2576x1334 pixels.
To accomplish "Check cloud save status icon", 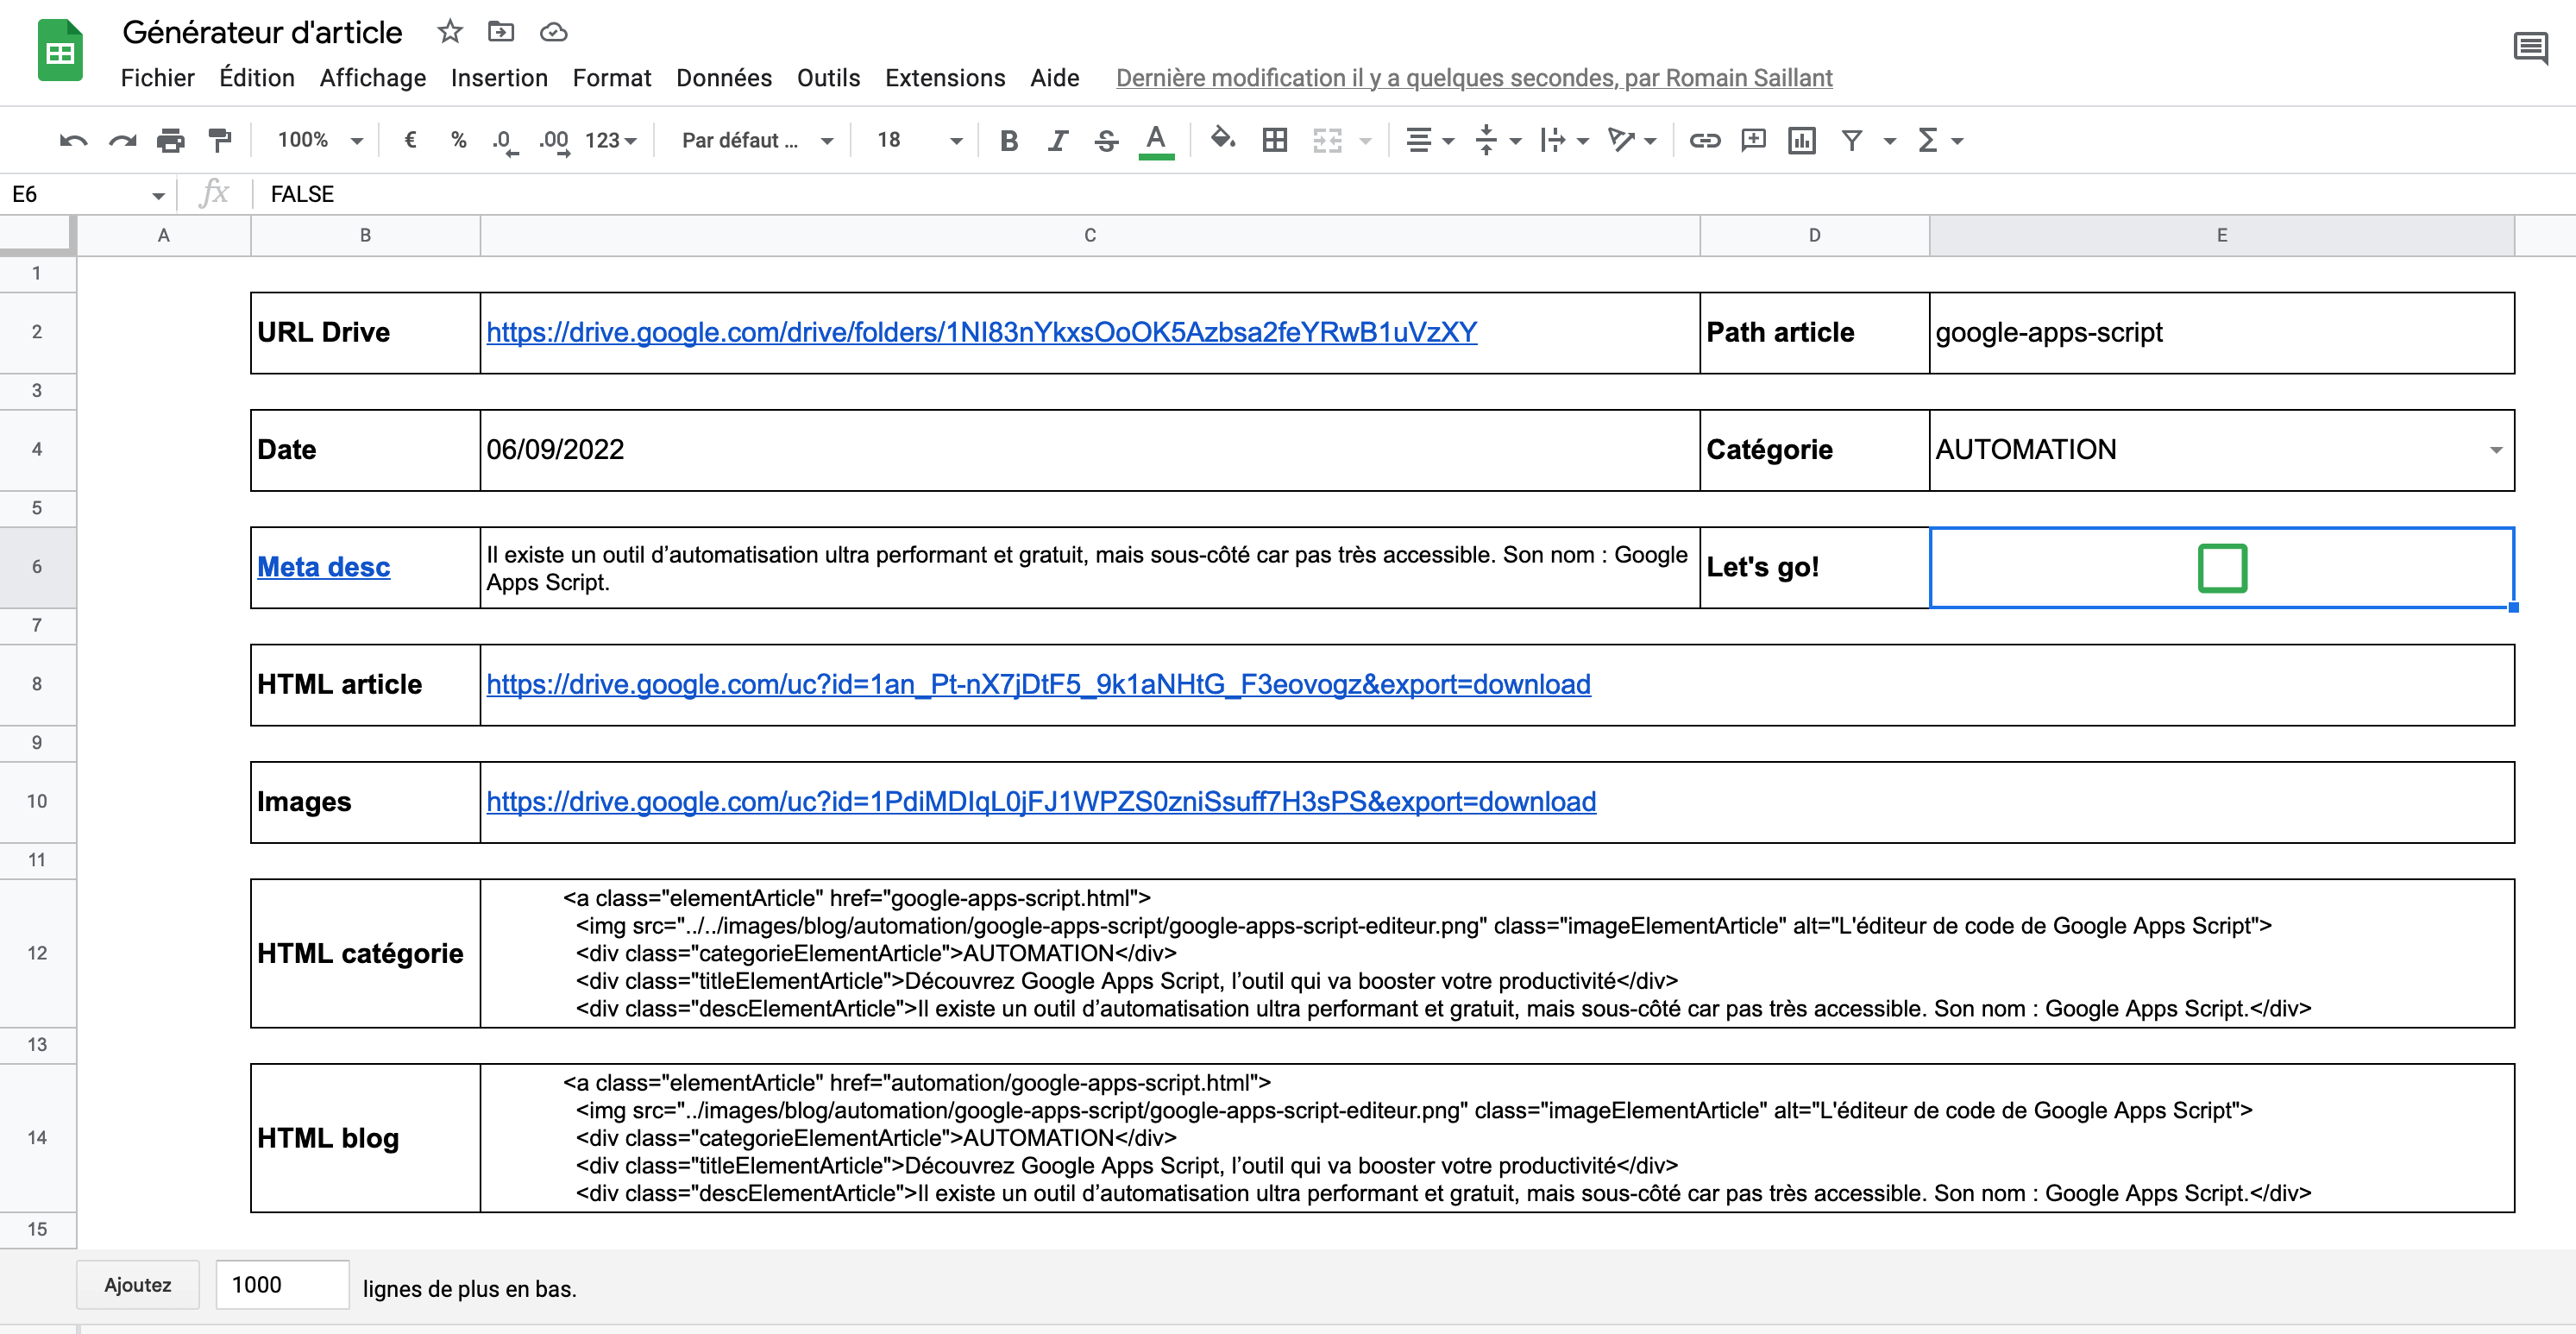I will [x=553, y=32].
